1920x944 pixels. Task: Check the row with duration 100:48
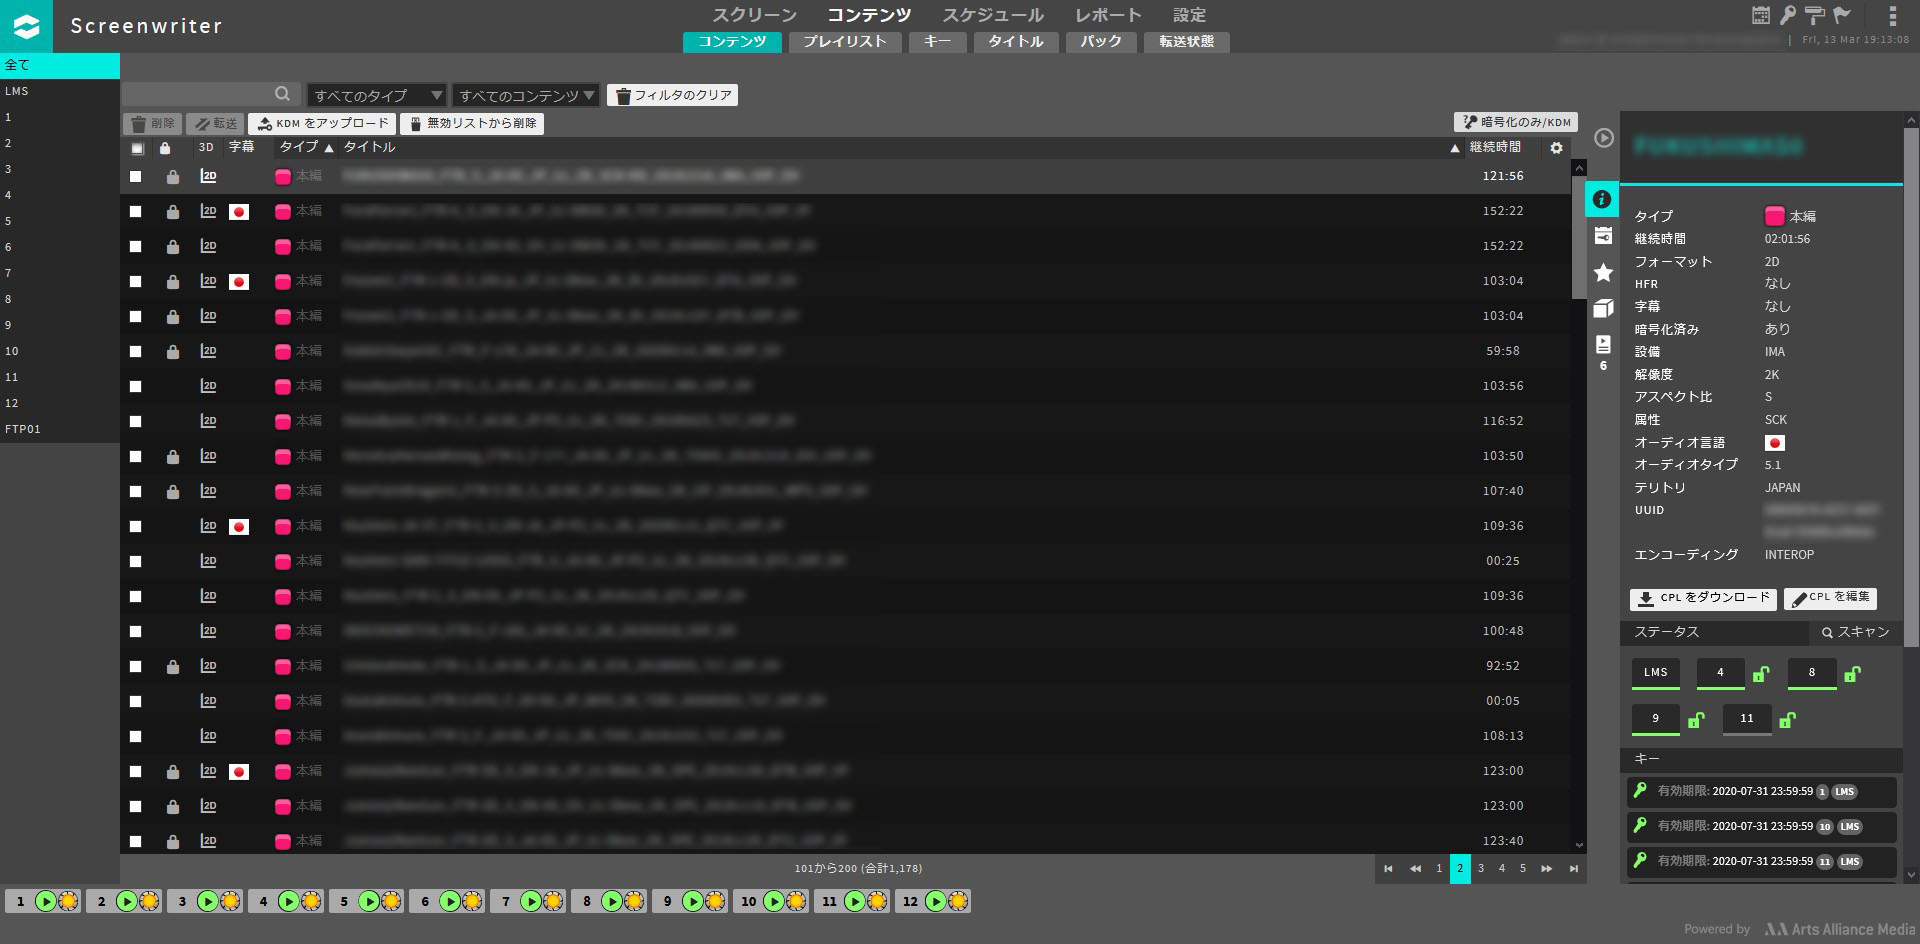point(136,632)
